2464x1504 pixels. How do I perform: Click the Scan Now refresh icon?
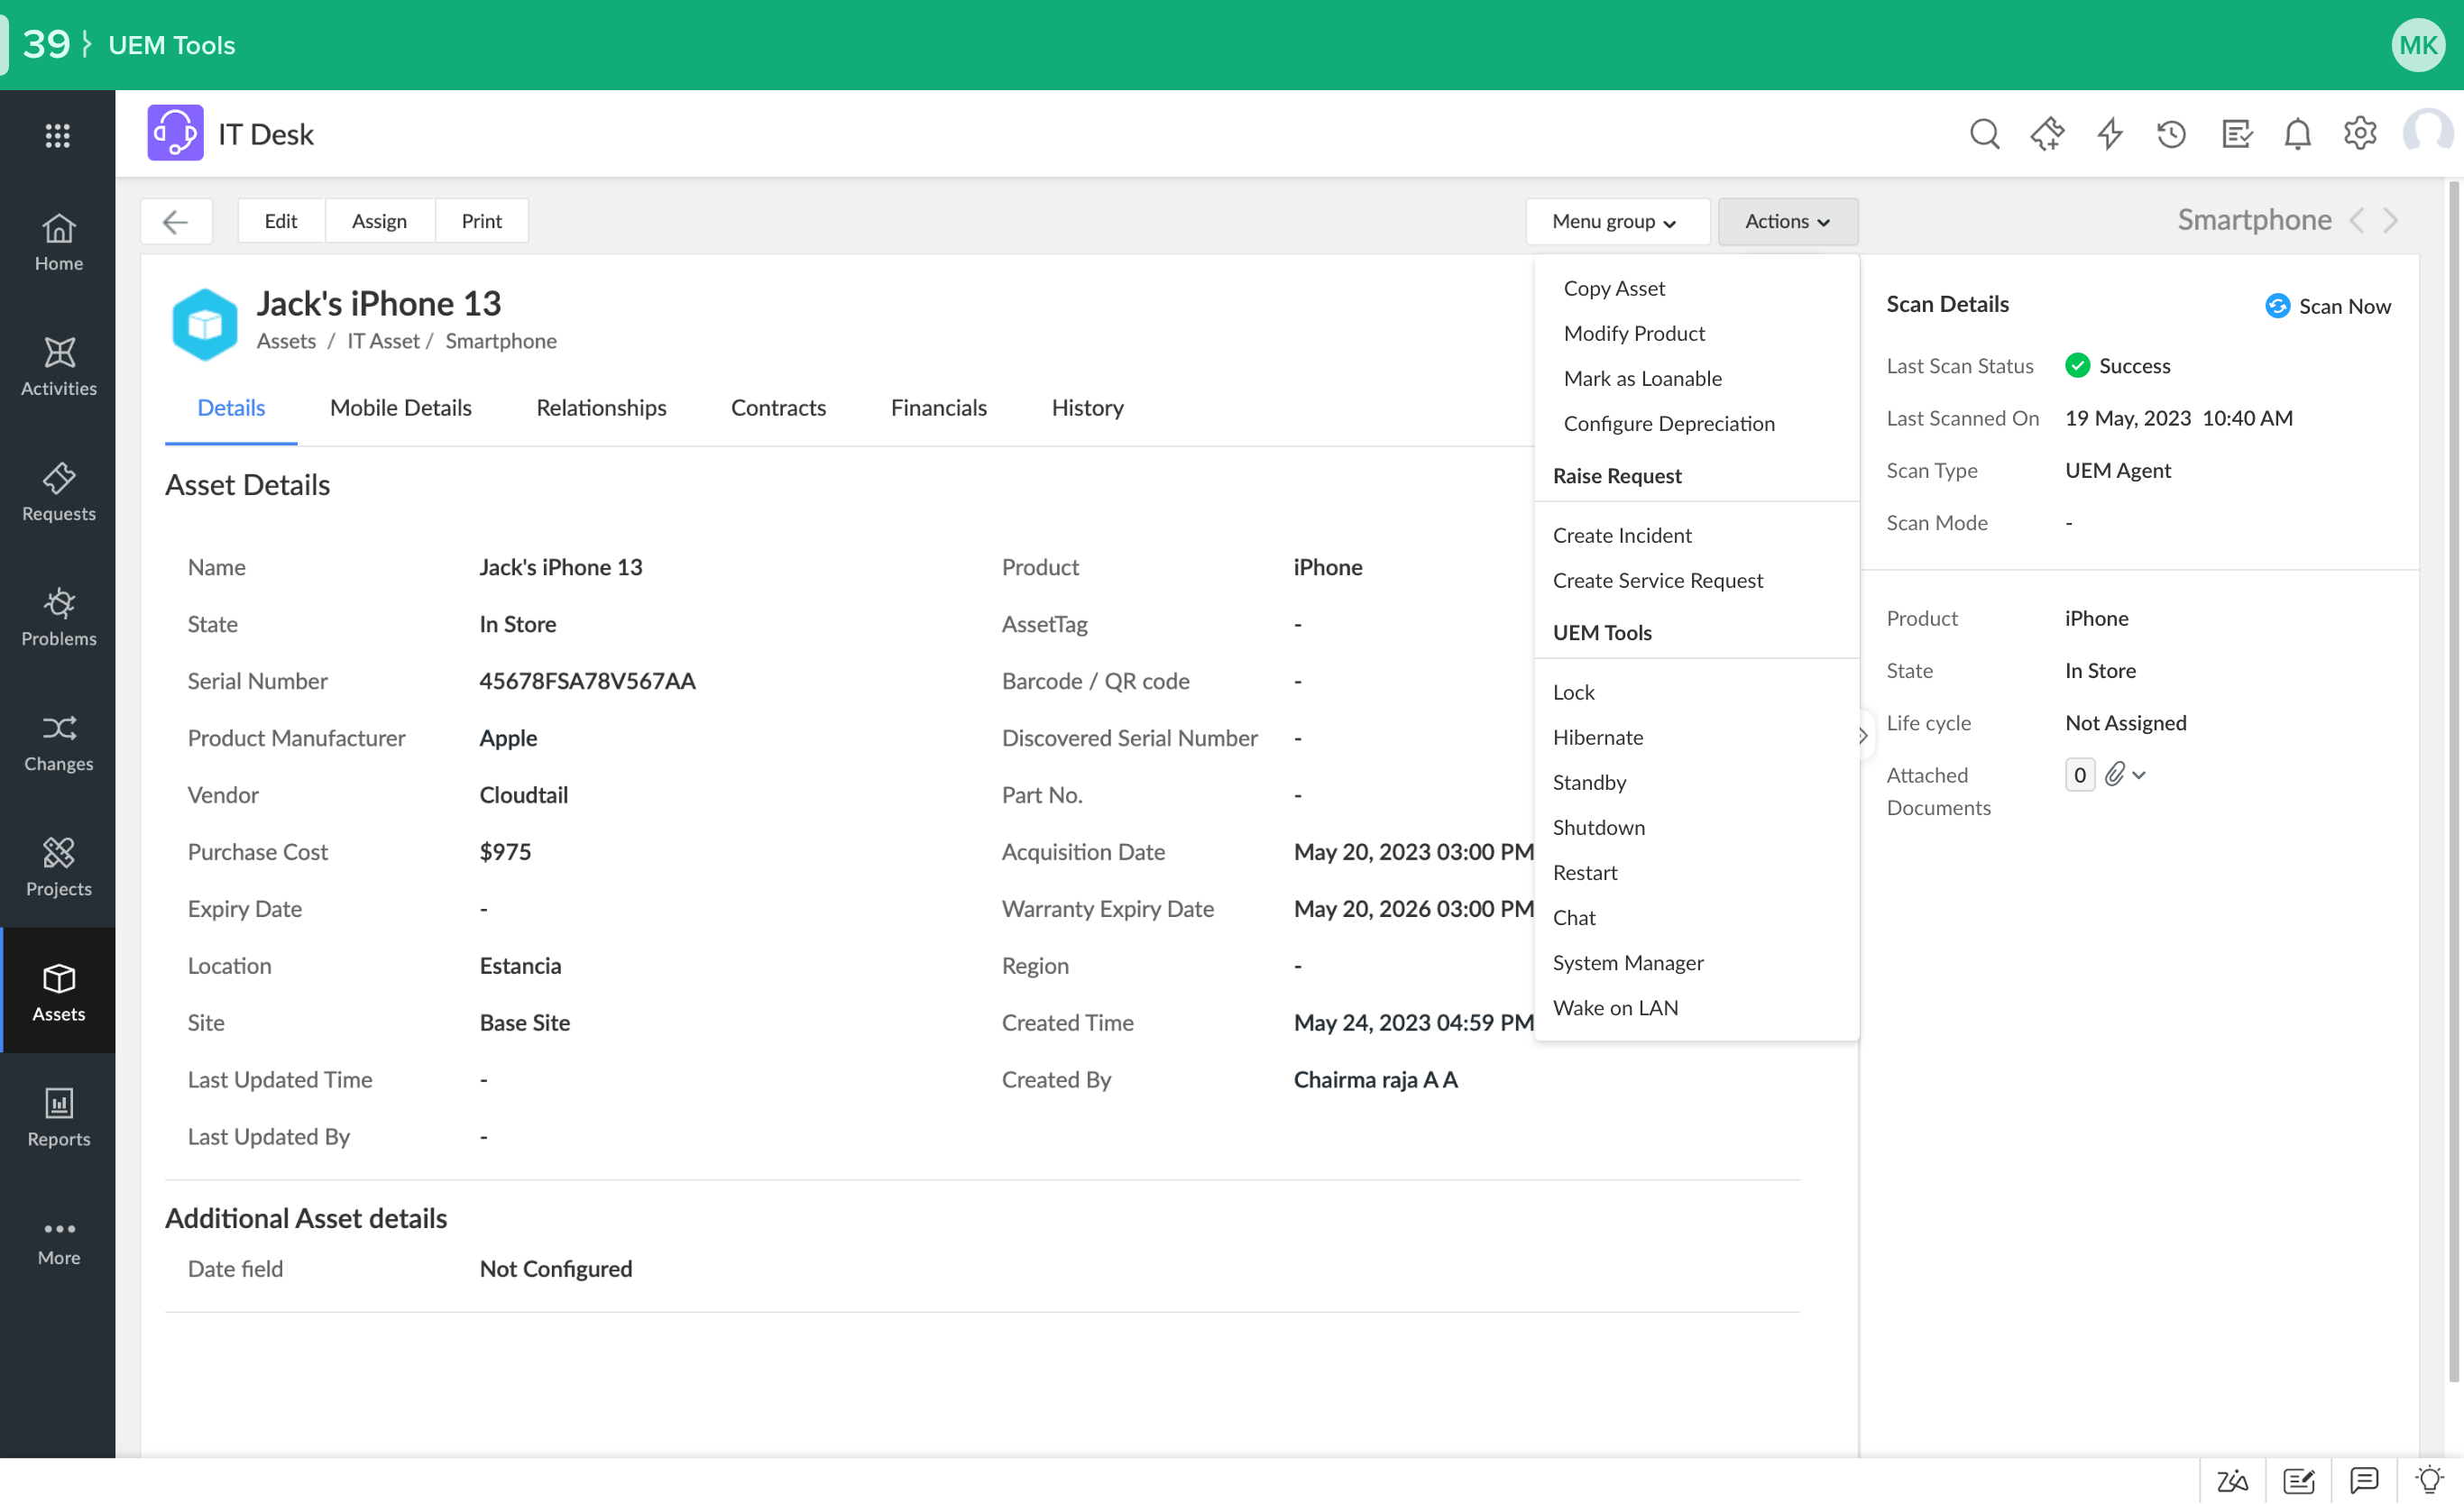[2277, 306]
